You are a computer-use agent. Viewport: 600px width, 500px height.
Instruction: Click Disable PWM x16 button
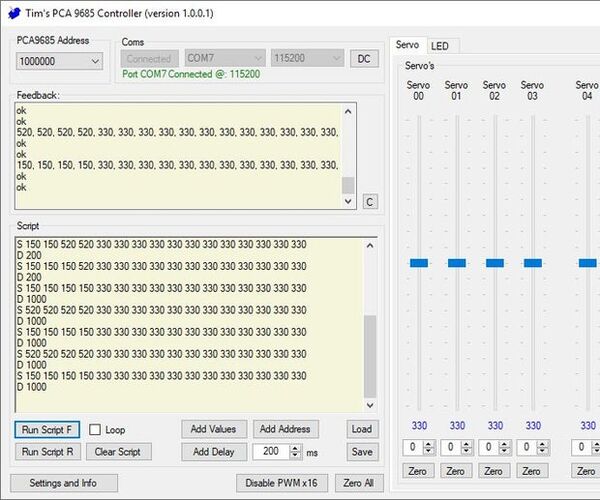pyautogui.click(x=281, y=483)
